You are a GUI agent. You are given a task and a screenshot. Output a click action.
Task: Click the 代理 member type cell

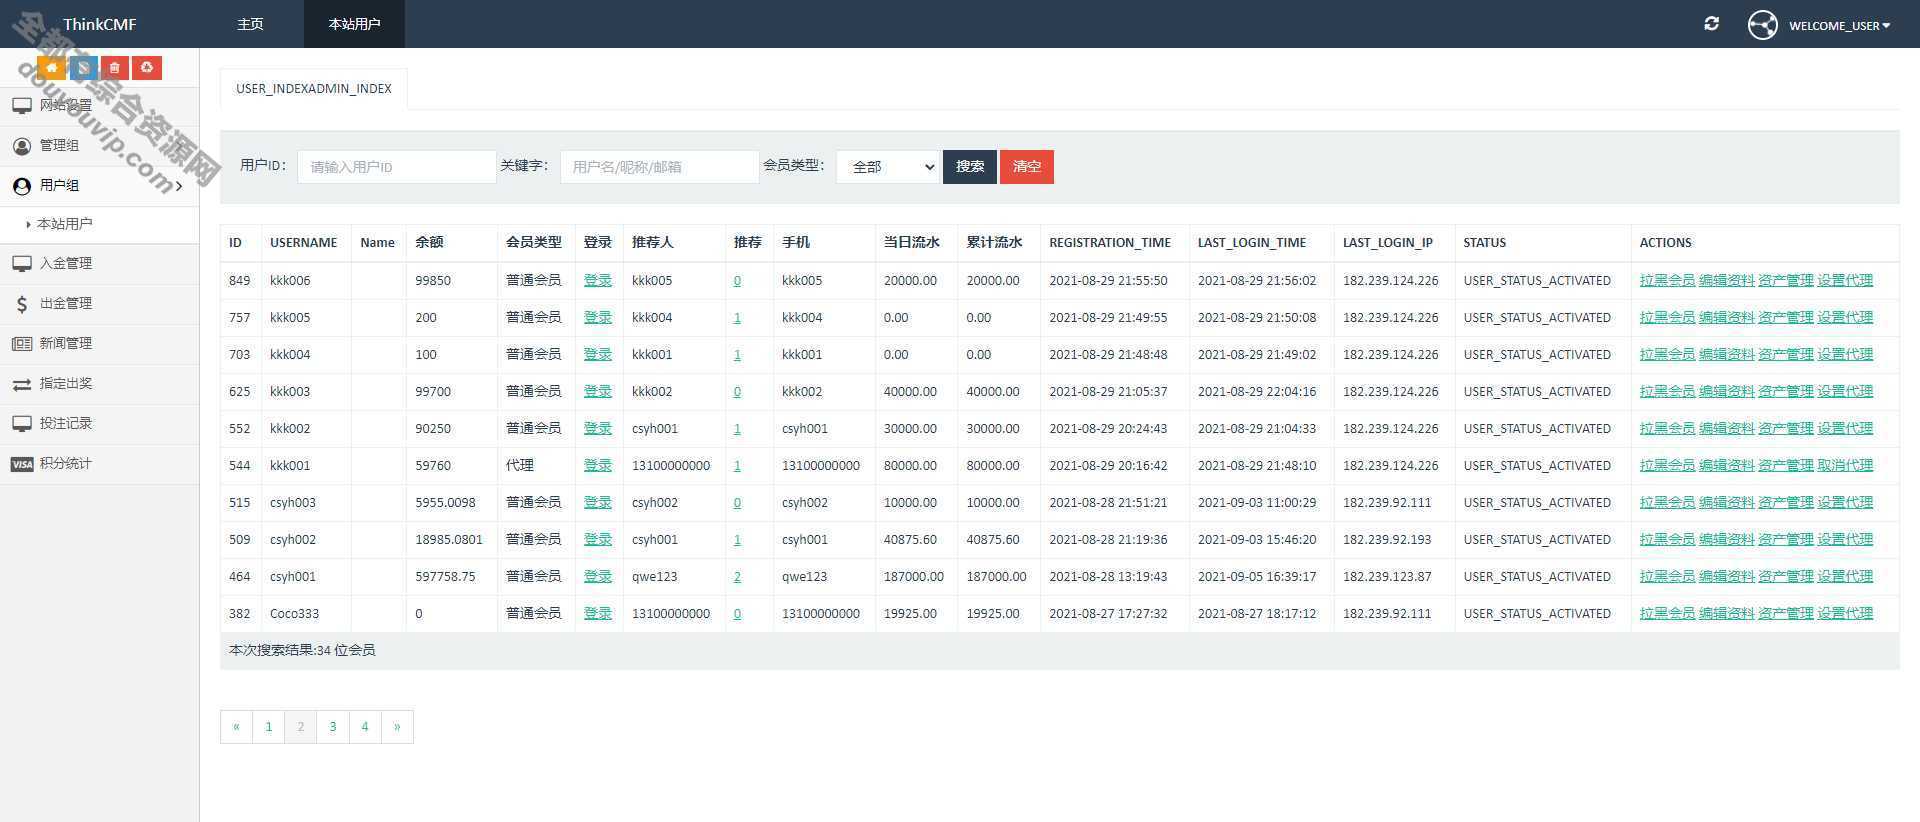pyautogui.click(x=520, y=465)
